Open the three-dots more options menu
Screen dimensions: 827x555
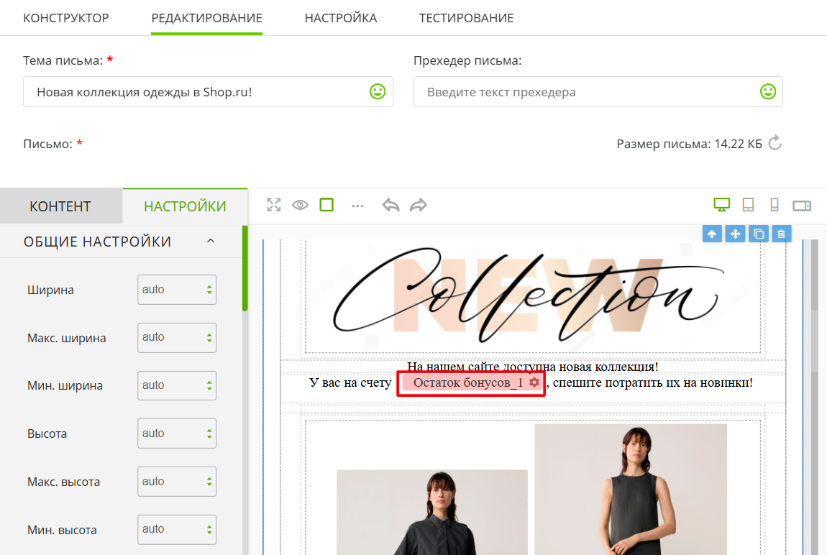[x=358, y=205]
